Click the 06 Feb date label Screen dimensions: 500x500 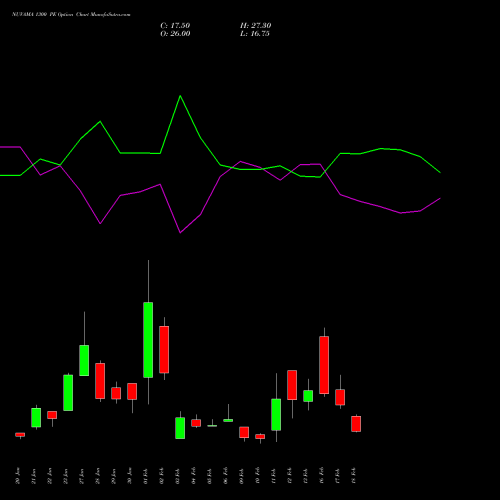click(226, 476)
